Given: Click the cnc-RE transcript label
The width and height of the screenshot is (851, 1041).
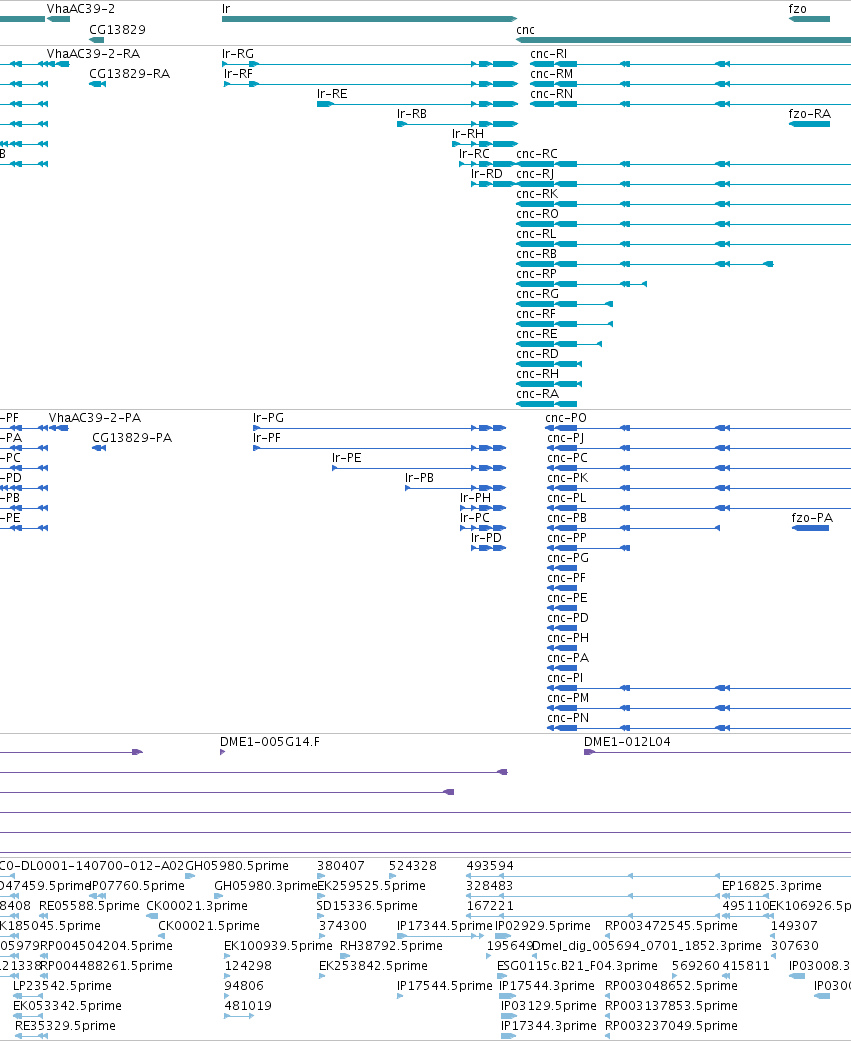Looking at the screenshot, I should click(536, 333).
